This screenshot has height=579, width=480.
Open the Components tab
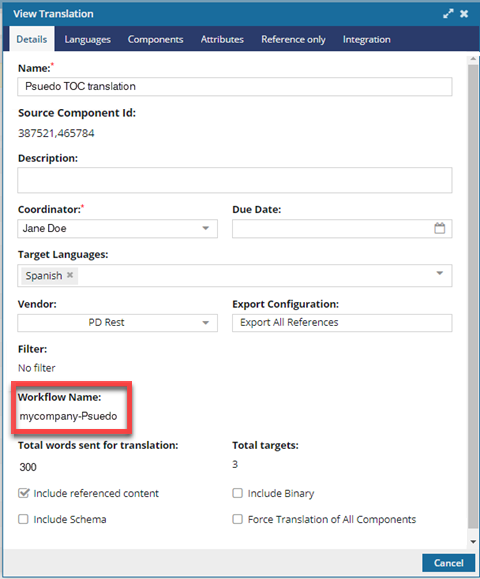[155, 40]
